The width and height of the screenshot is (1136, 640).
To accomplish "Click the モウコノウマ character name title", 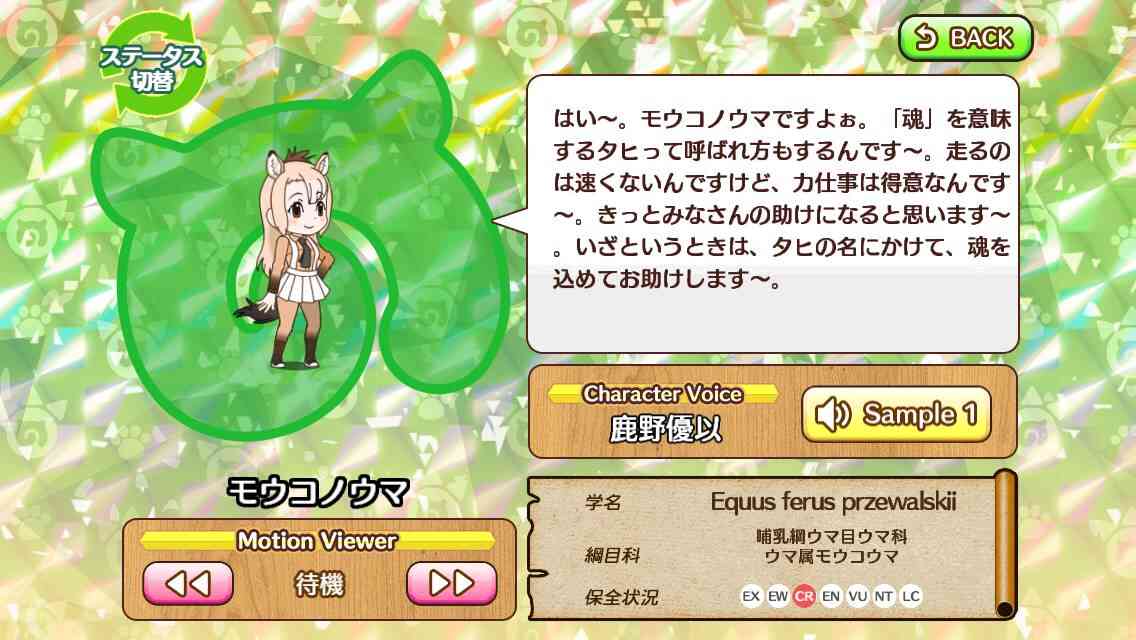I will click(319, 493).
